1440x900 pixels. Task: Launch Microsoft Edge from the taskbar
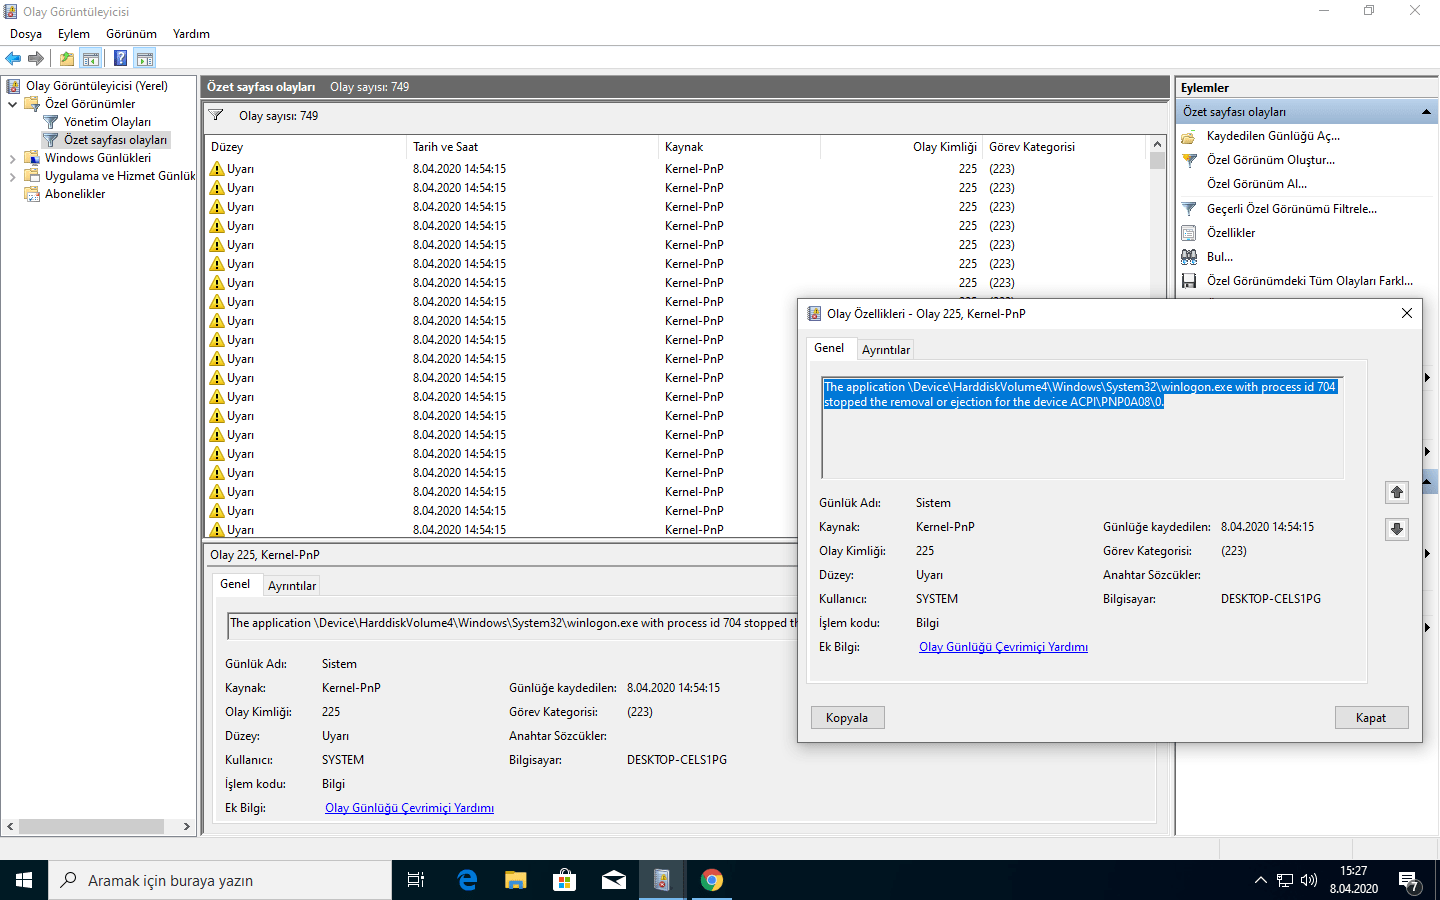click(466, 880)
